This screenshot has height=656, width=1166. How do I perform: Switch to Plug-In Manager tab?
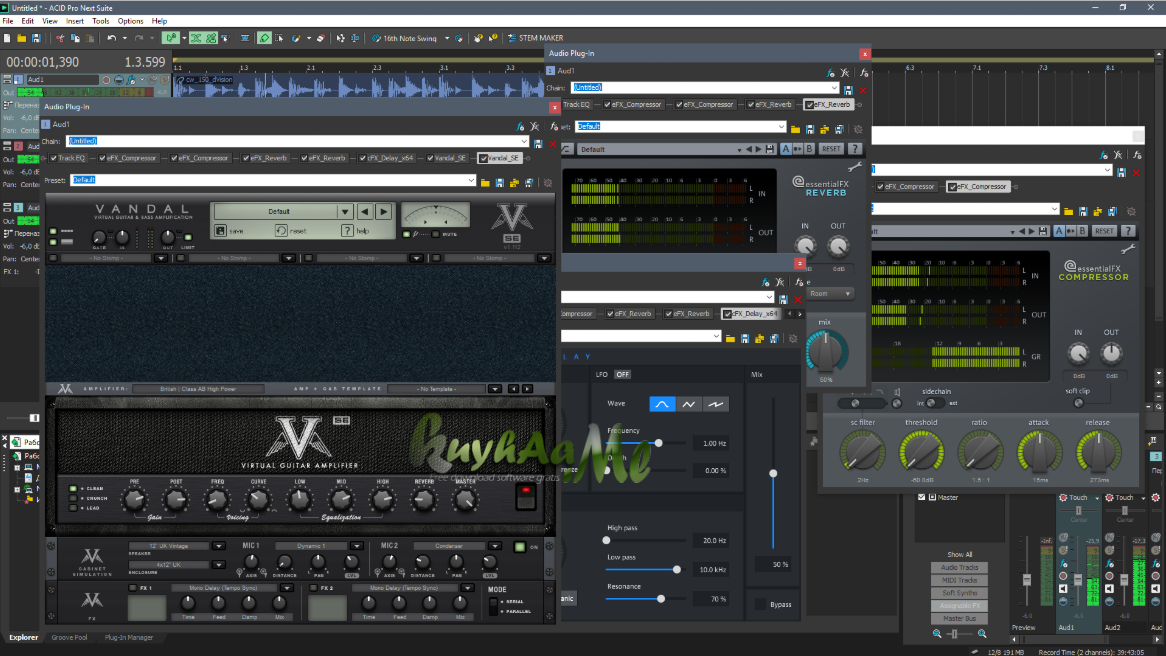pos(129,637)
